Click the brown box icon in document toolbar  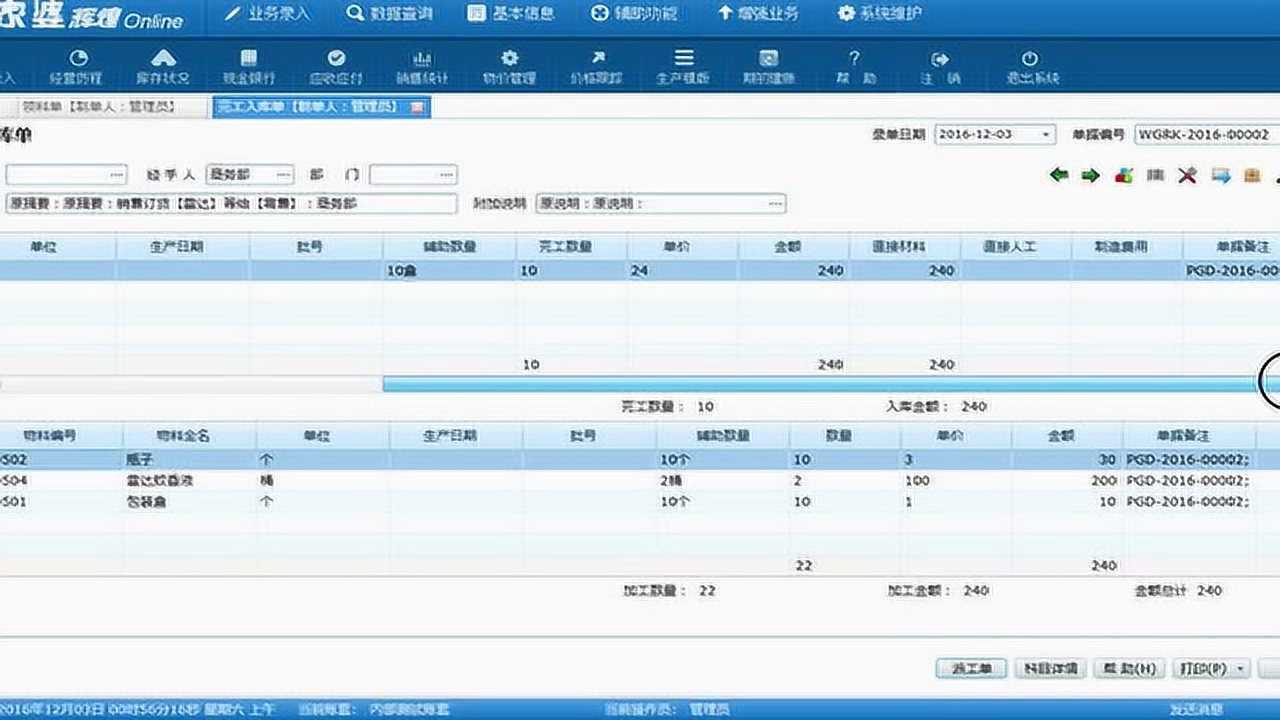[x=1252, y=175]
